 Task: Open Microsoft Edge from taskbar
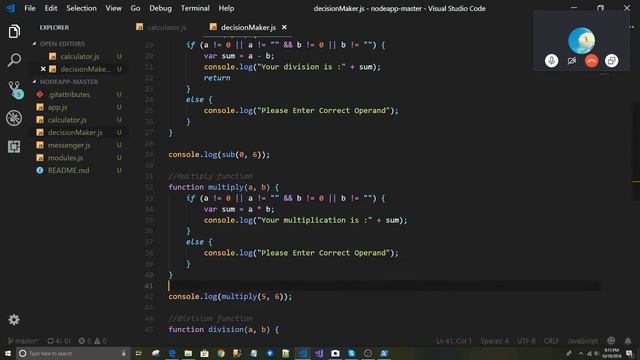pyautogui.click(x=172, y=353)
